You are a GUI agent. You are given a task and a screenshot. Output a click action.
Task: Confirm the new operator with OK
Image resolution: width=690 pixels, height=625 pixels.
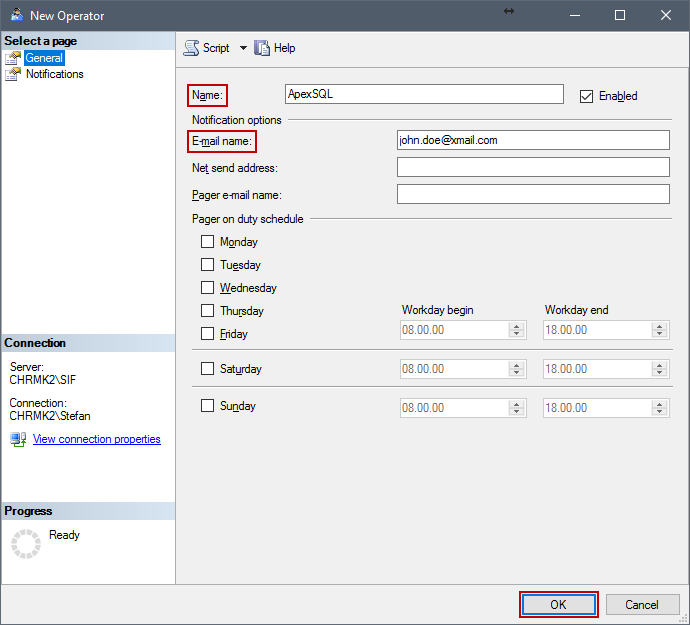pos(558,604)
